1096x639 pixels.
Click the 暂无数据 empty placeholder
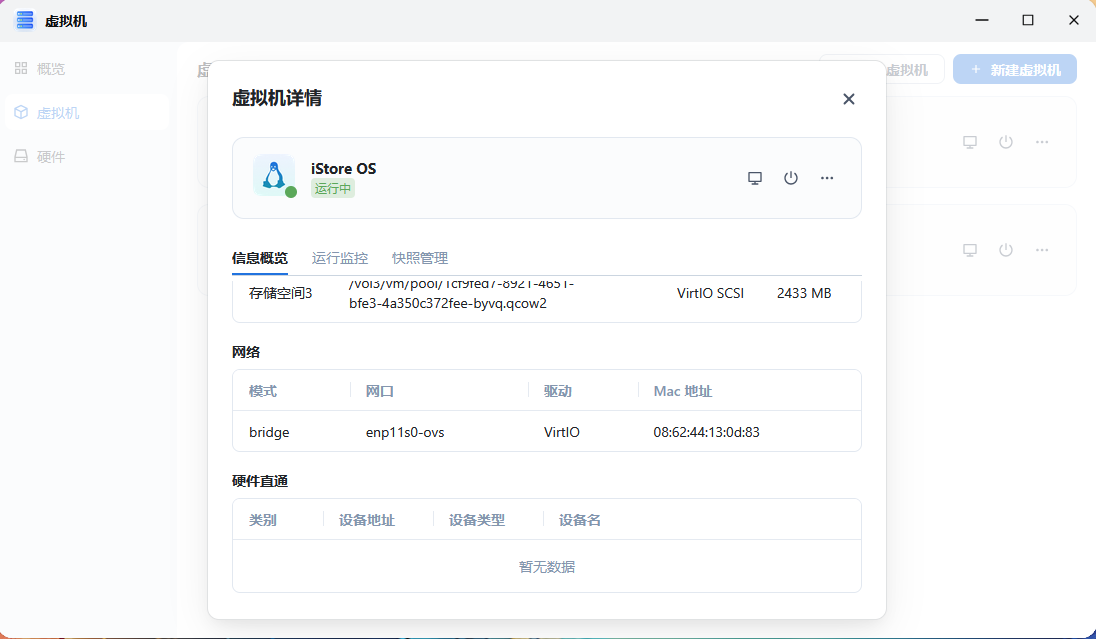coord(547,567)
